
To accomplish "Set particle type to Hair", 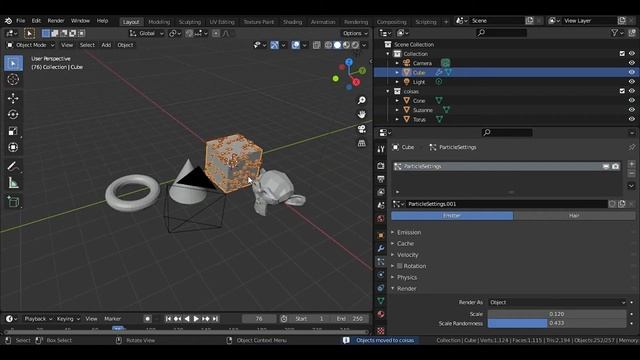I will coord(574,216).
